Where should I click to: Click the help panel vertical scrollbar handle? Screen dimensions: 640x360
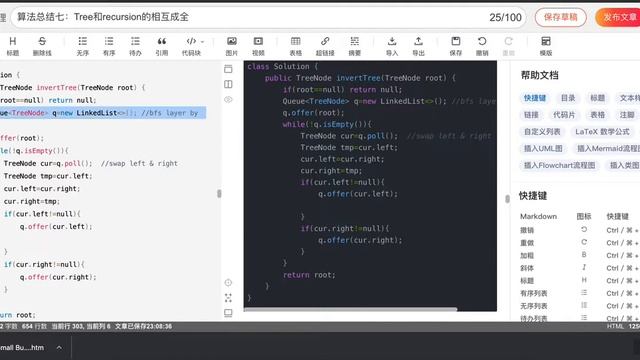point(507,199)
